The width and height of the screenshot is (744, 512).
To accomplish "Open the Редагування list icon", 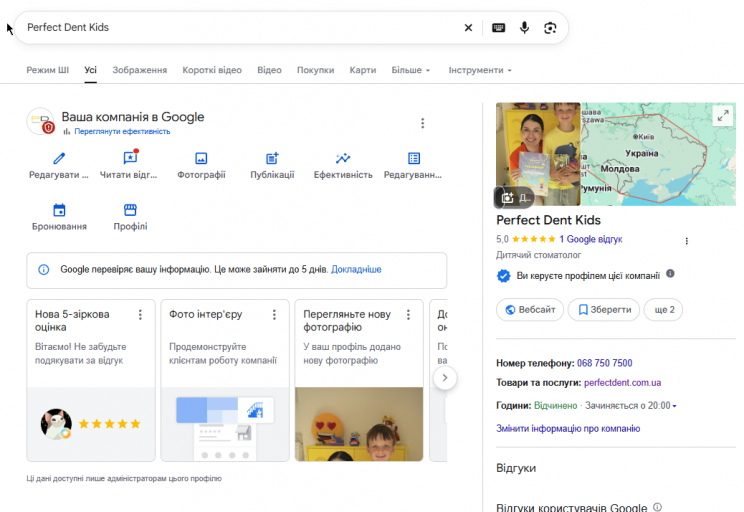I will coord(414,158).
